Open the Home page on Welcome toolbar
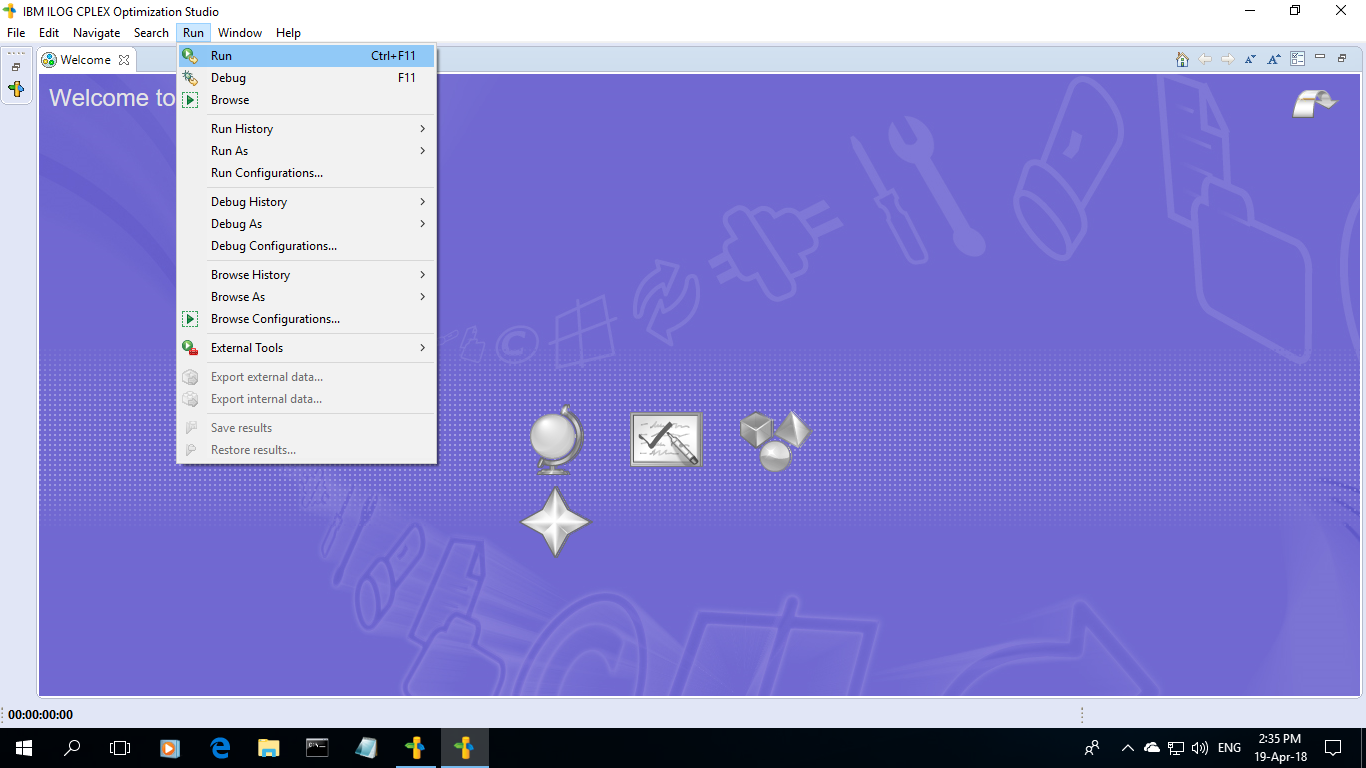1366x768 pixels. (1182, 59)
